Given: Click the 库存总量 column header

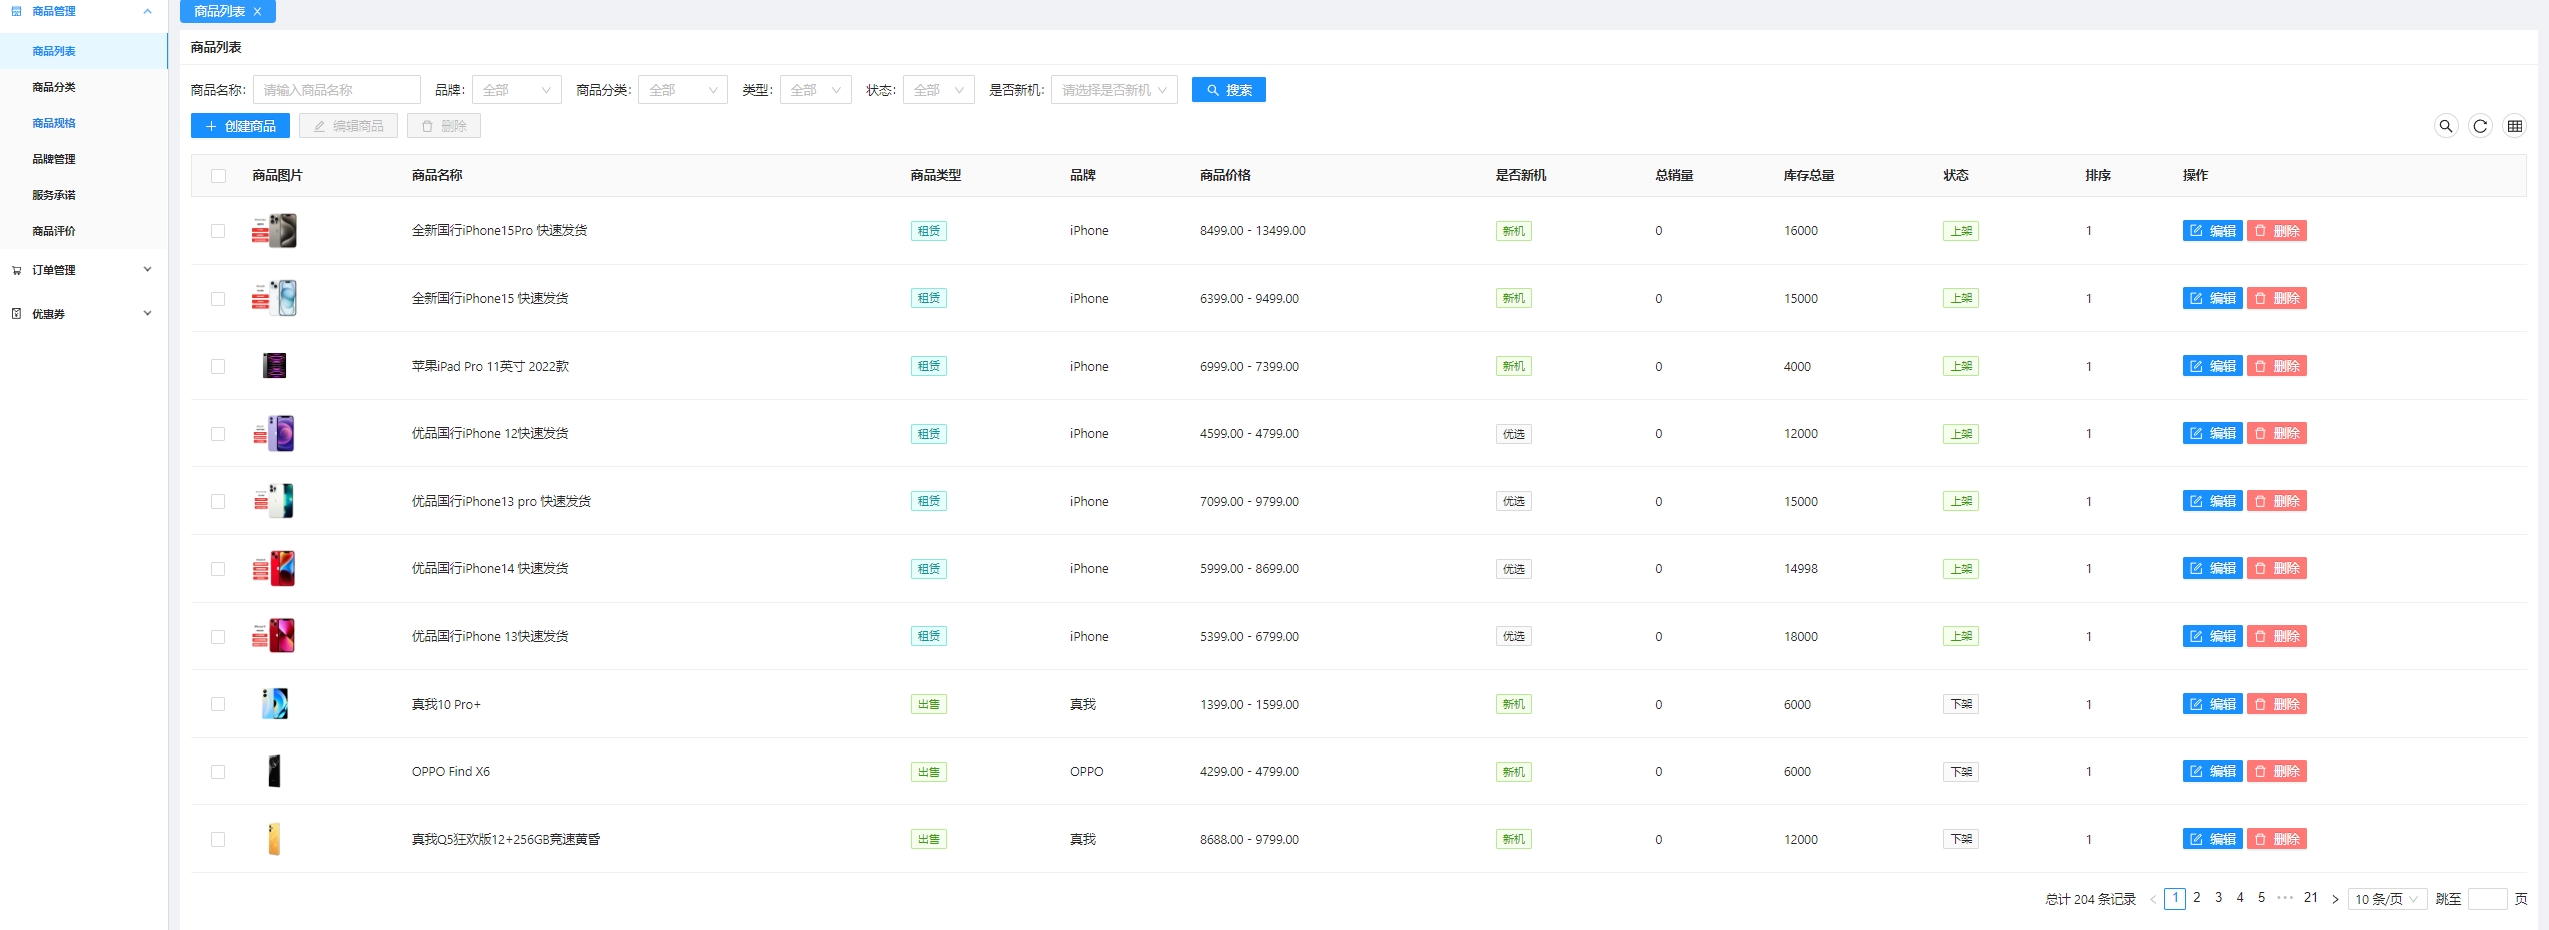Looking at the screenshot, I should click(1809, 176).
